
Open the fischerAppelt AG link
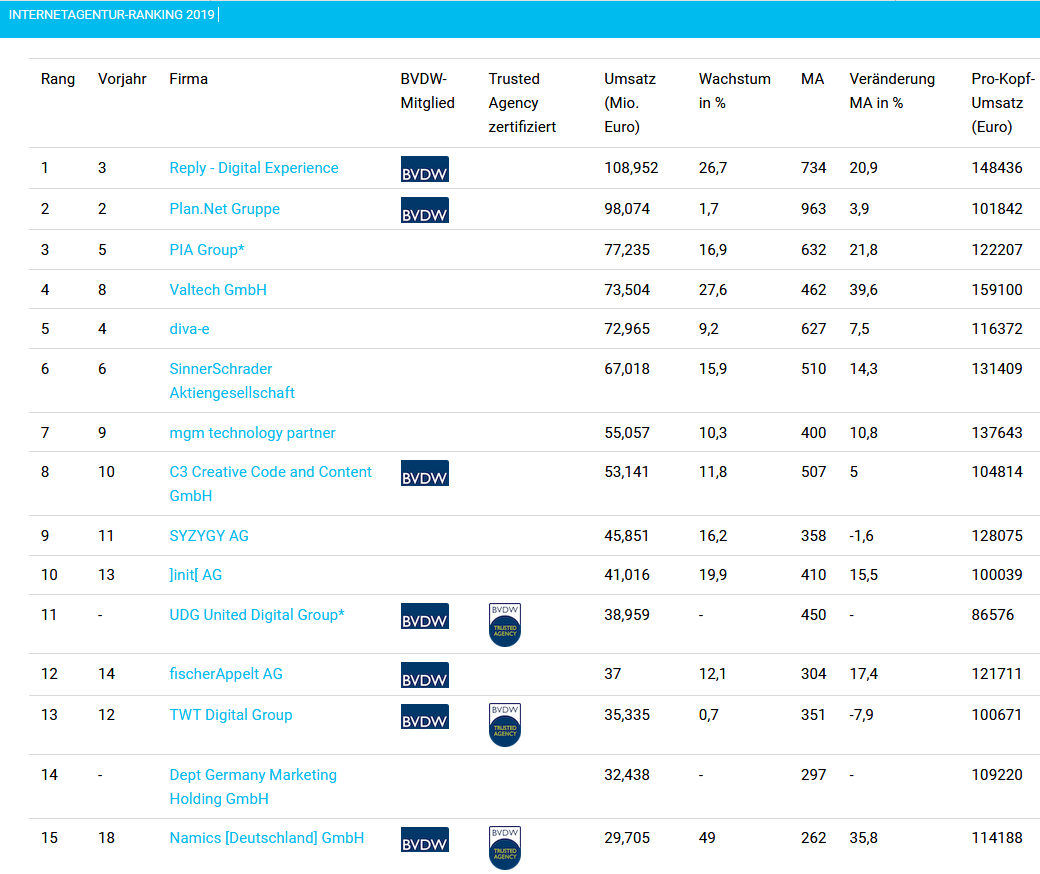[226, 674]
